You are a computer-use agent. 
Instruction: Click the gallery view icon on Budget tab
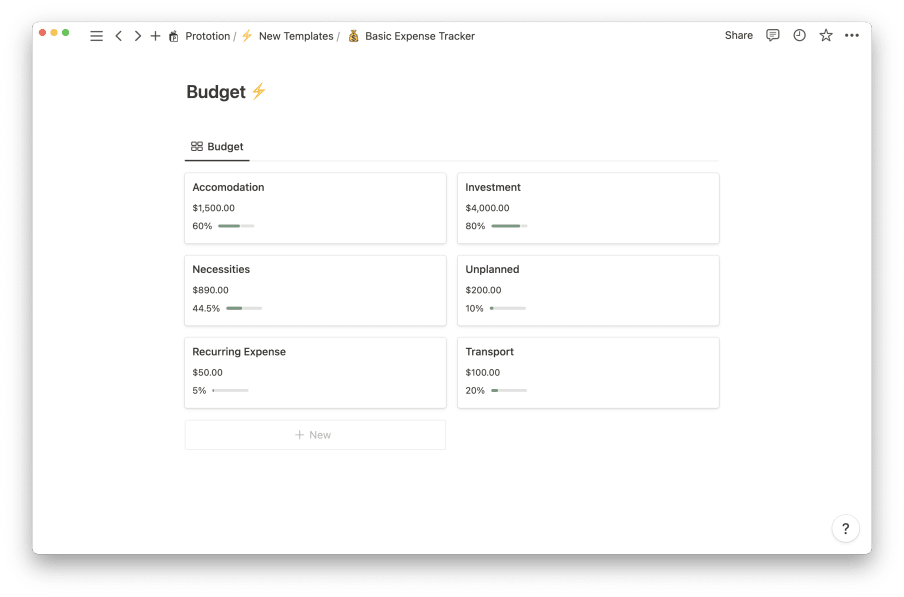pyautogui.click(x=197, y=146)
